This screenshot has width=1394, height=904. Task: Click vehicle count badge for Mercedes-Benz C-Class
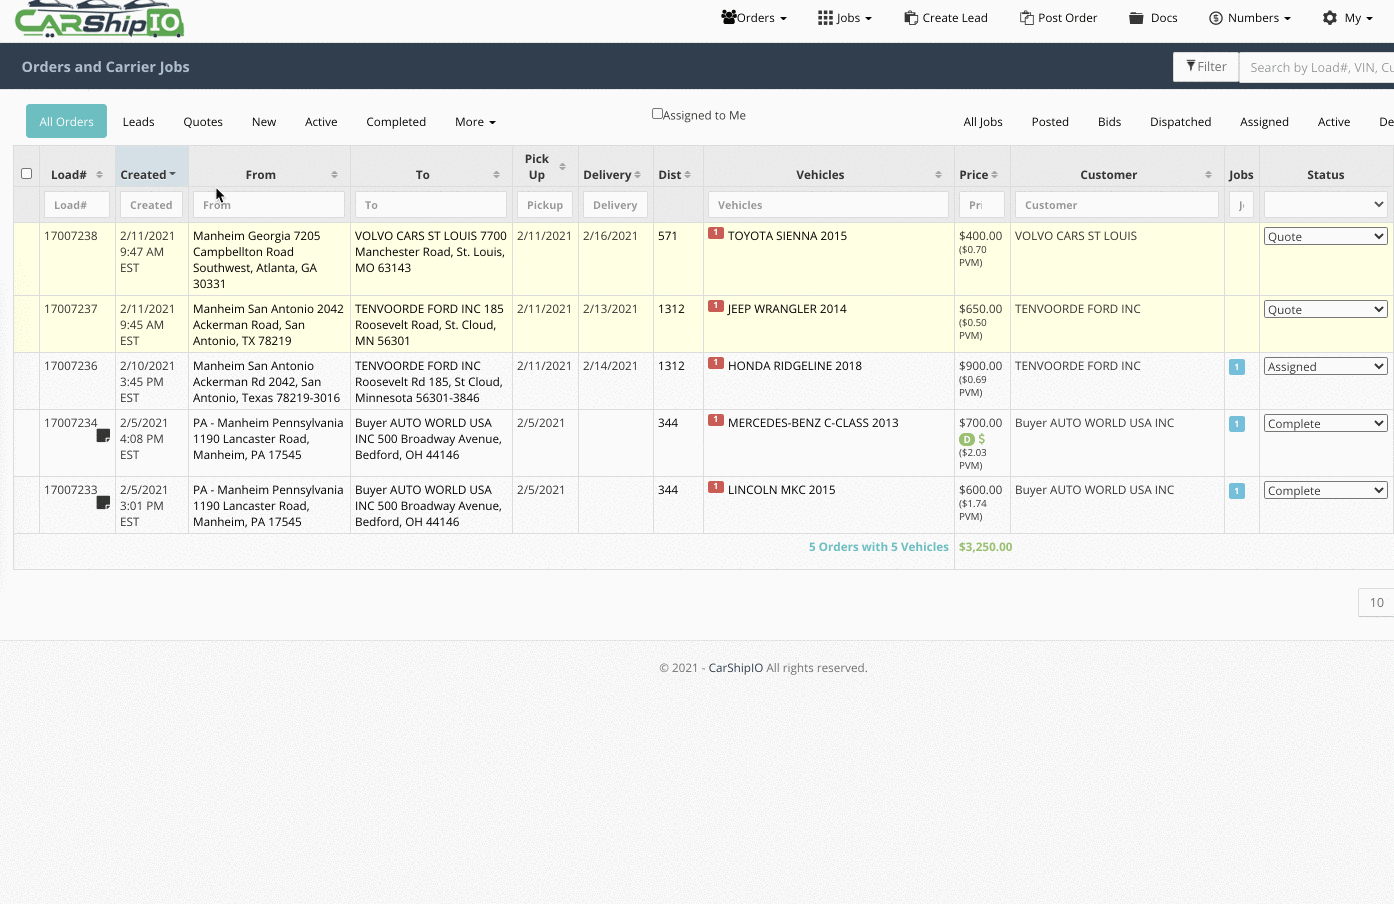716,420
